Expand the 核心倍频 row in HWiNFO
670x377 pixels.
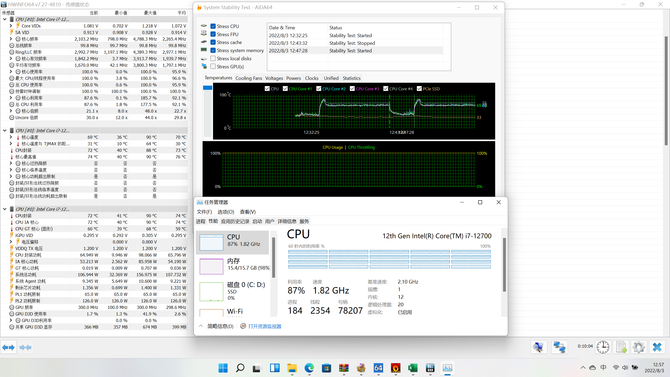[11, 111]
